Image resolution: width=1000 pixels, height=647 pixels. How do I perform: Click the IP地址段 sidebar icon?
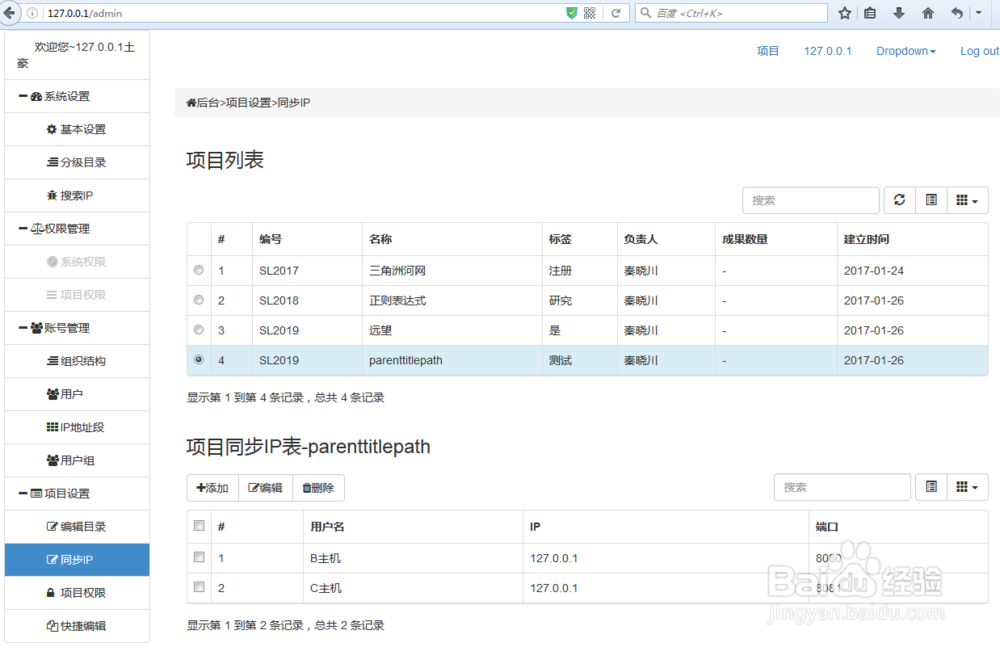76,427
